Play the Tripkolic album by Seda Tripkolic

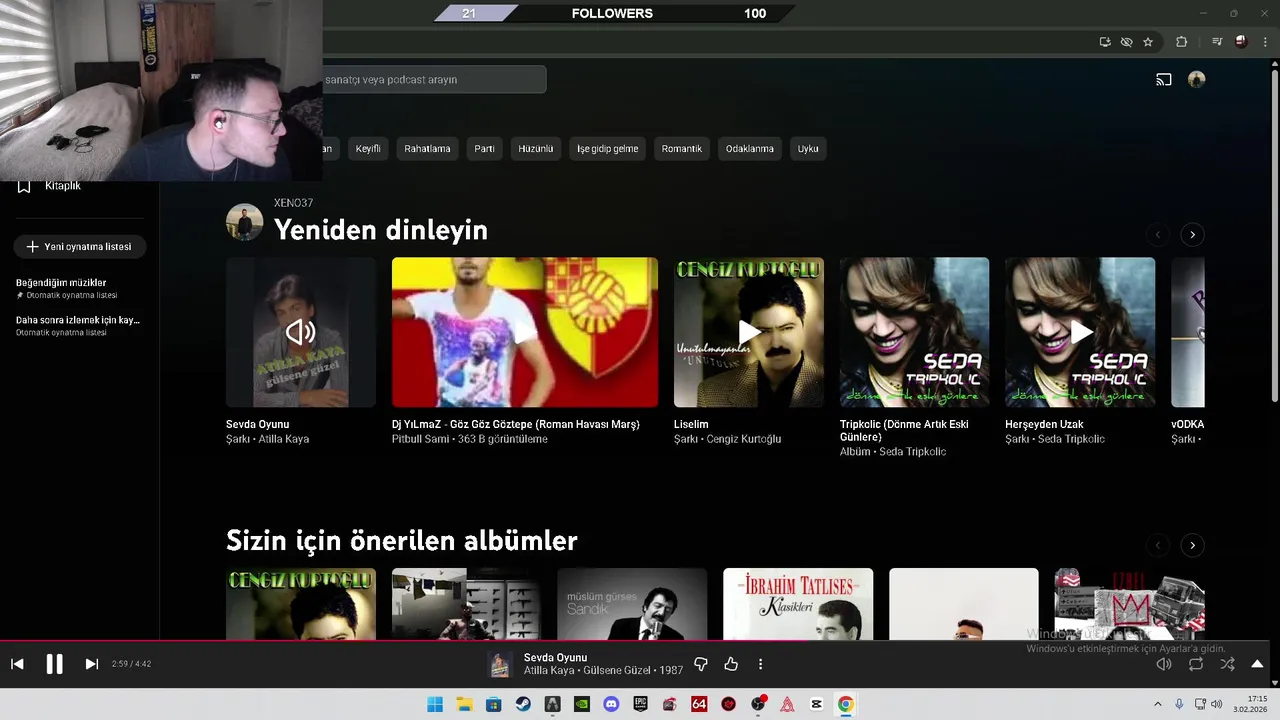[x=915, y=332]
